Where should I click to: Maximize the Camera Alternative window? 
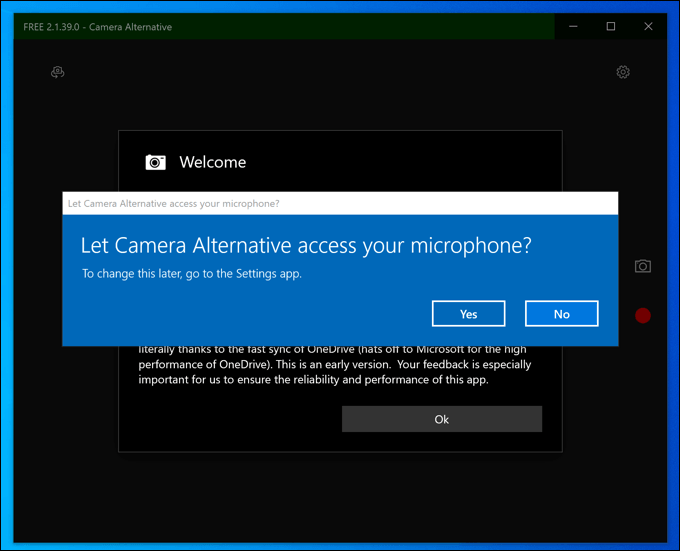point(611,27)
